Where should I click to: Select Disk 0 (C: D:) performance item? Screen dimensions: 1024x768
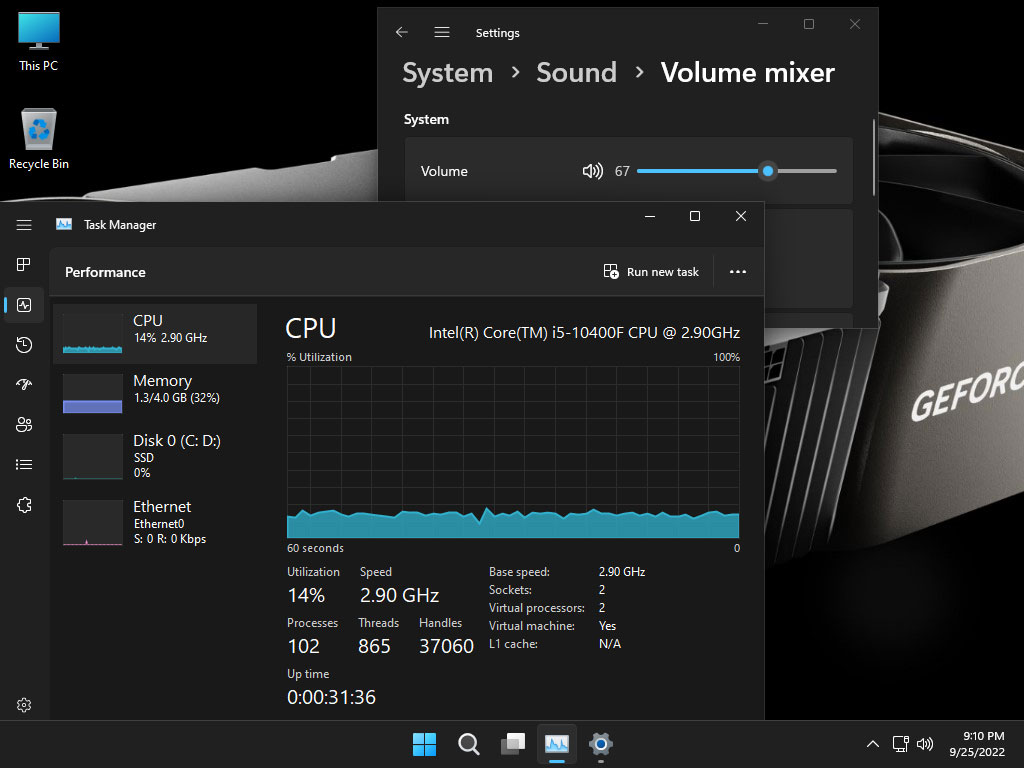(155, 456)
